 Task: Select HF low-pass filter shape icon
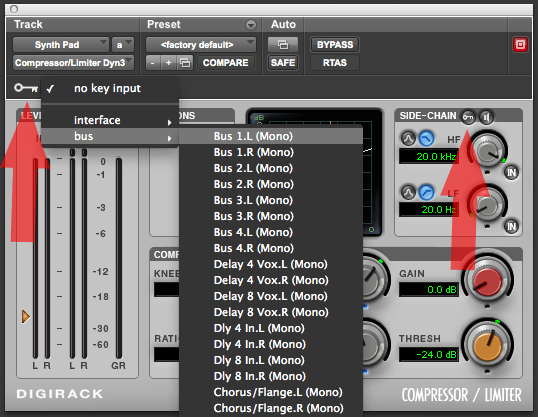coord(426,139)
